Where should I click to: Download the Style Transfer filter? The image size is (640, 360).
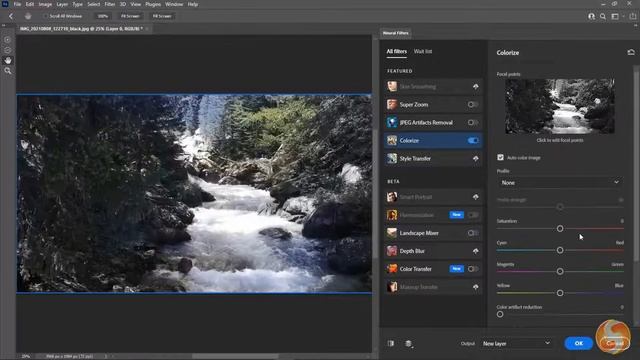pyautogui.click(x=476, y=158)
